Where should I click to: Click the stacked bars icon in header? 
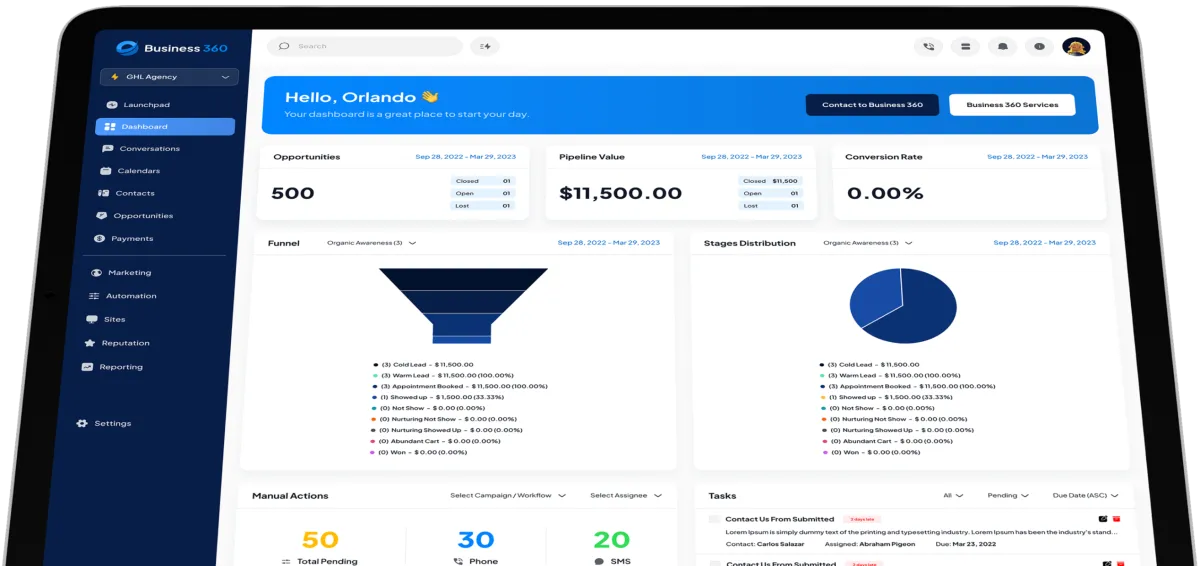965,46
